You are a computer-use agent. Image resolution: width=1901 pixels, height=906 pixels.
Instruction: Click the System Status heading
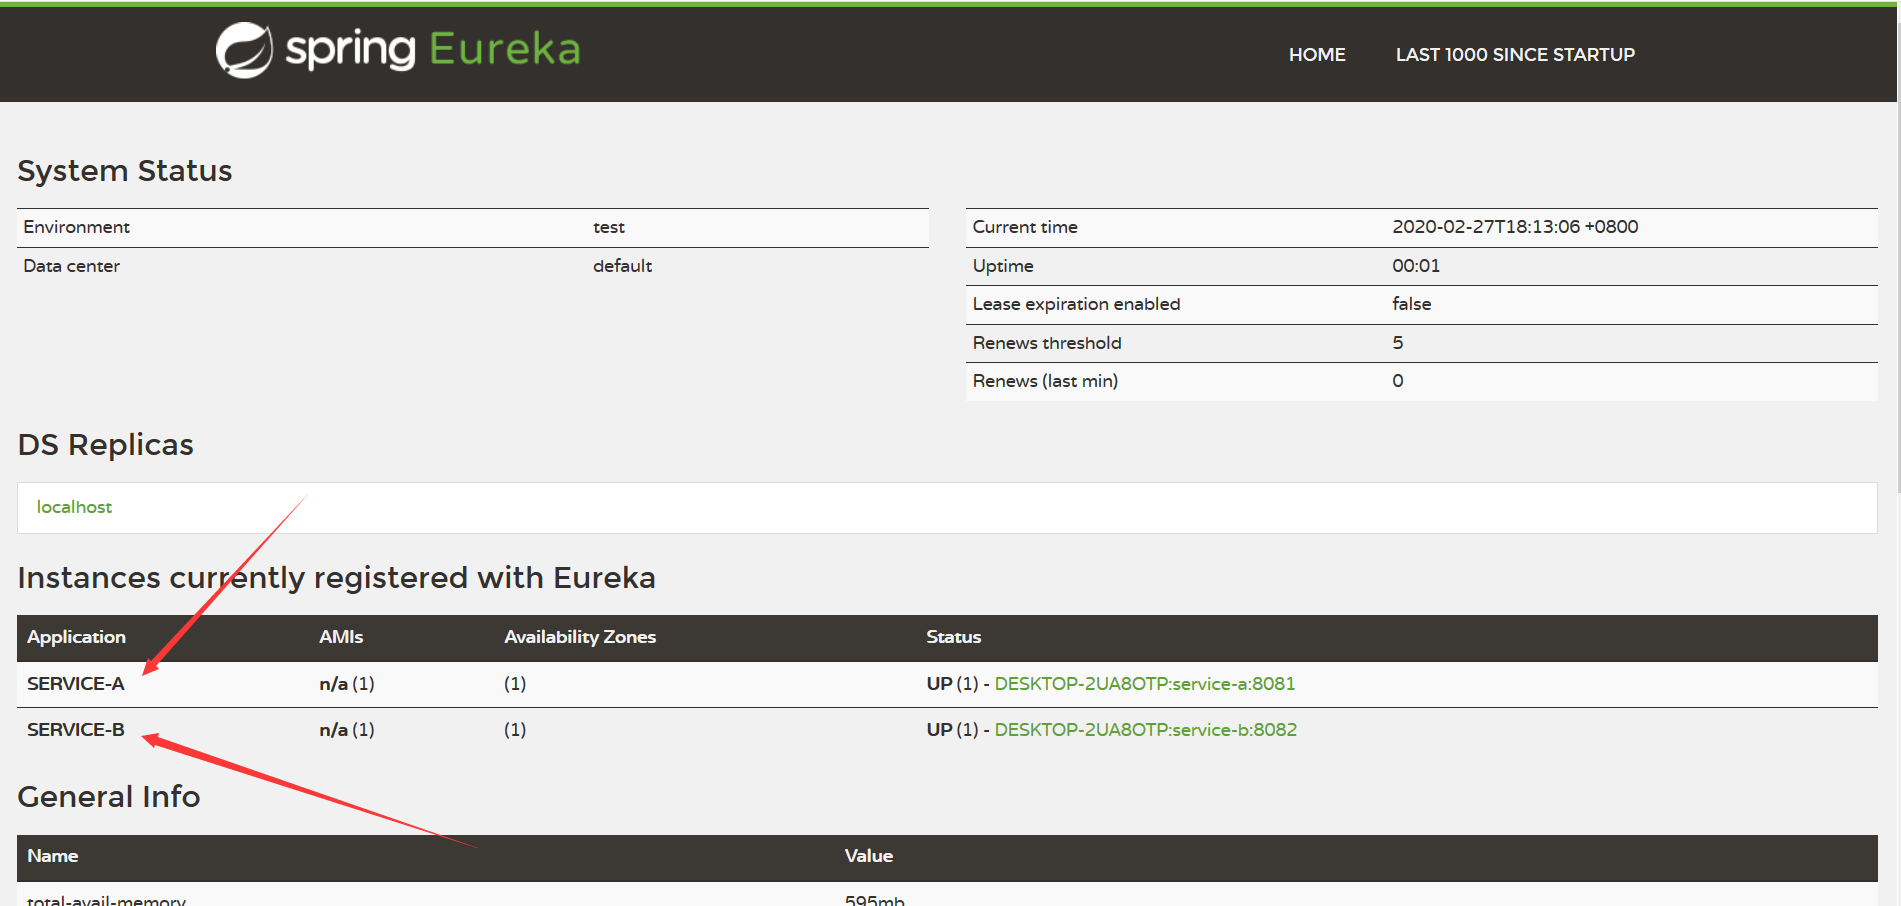point(125,171)
